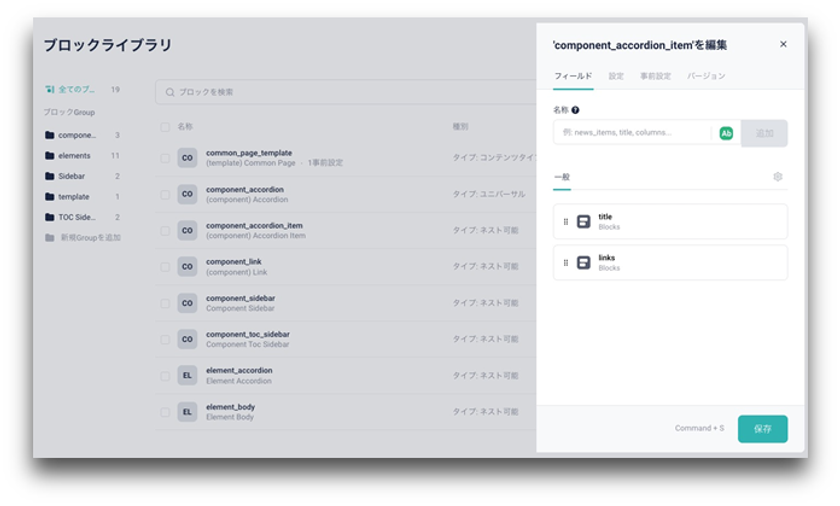Open the 事前設定 tab
Image resolution: width=840 pixels, height=506 pixels.
pyautogui.click(x=655, y=76)
